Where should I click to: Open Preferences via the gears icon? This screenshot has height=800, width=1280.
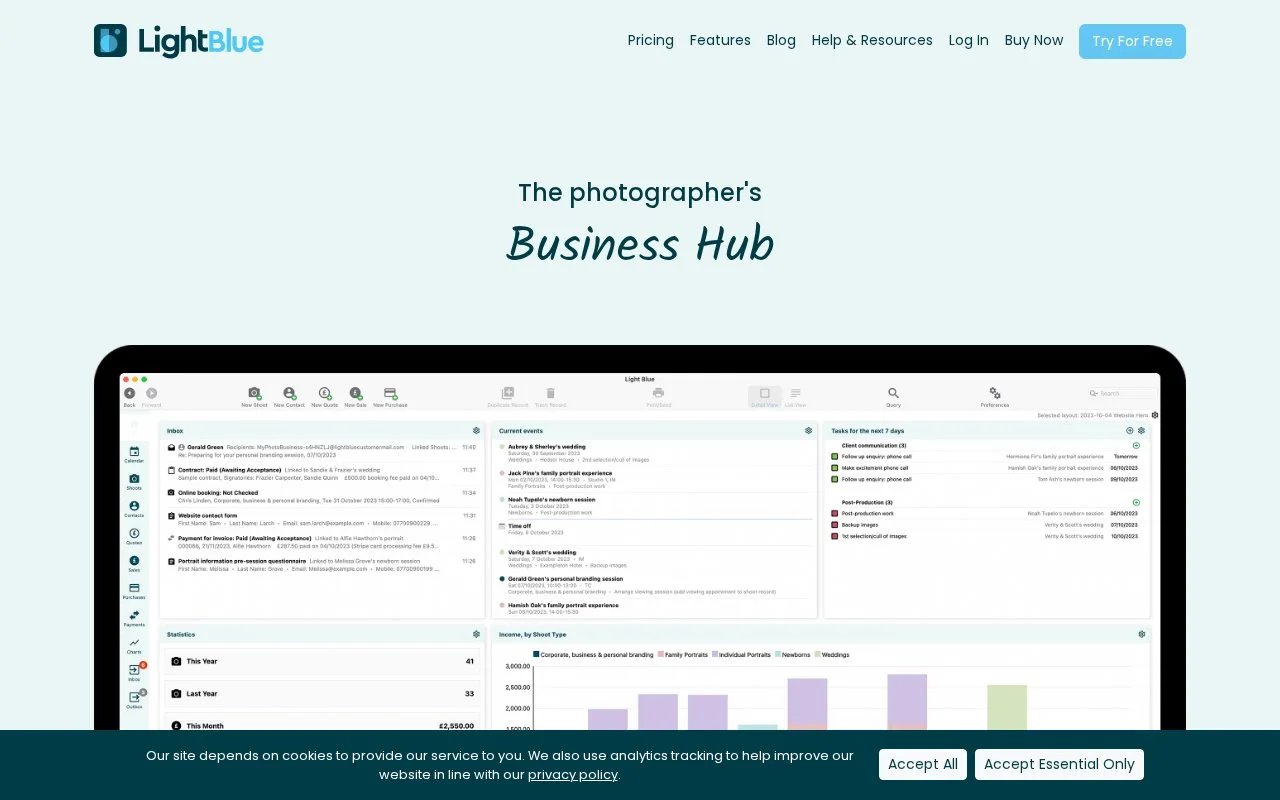pyautogui.click(x=995, y=394)
